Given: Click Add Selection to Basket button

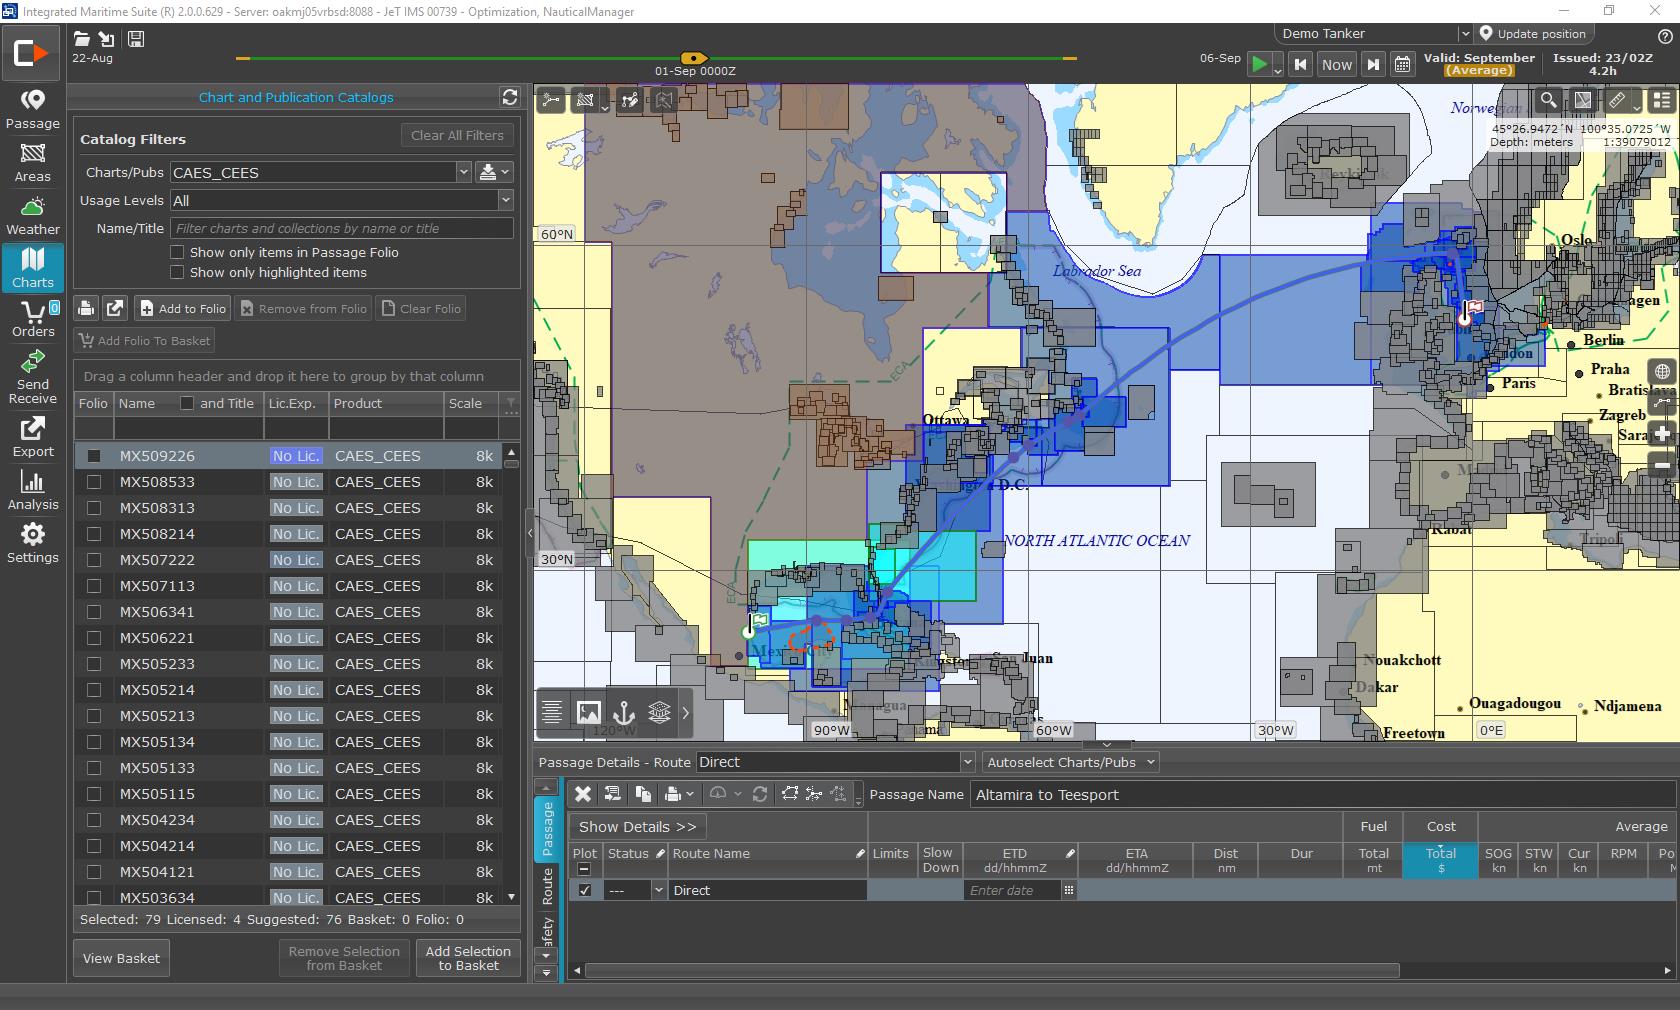Looking at the screenshot, I should pyautogui.click(x=468, y=958).
